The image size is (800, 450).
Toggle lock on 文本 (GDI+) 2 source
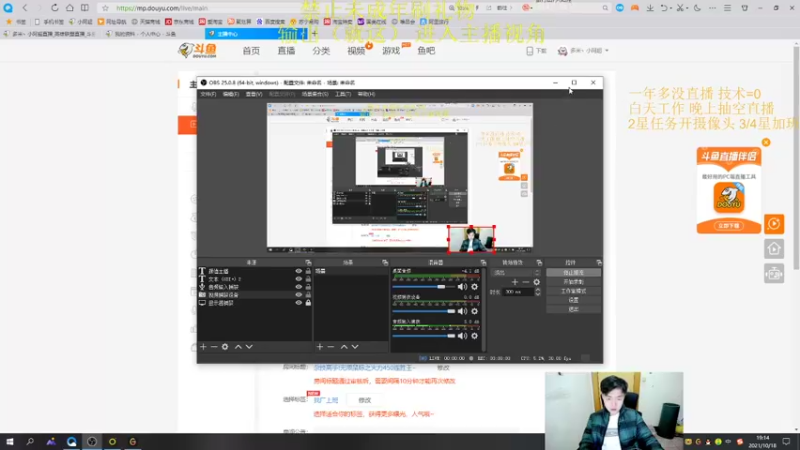[308, 279]
